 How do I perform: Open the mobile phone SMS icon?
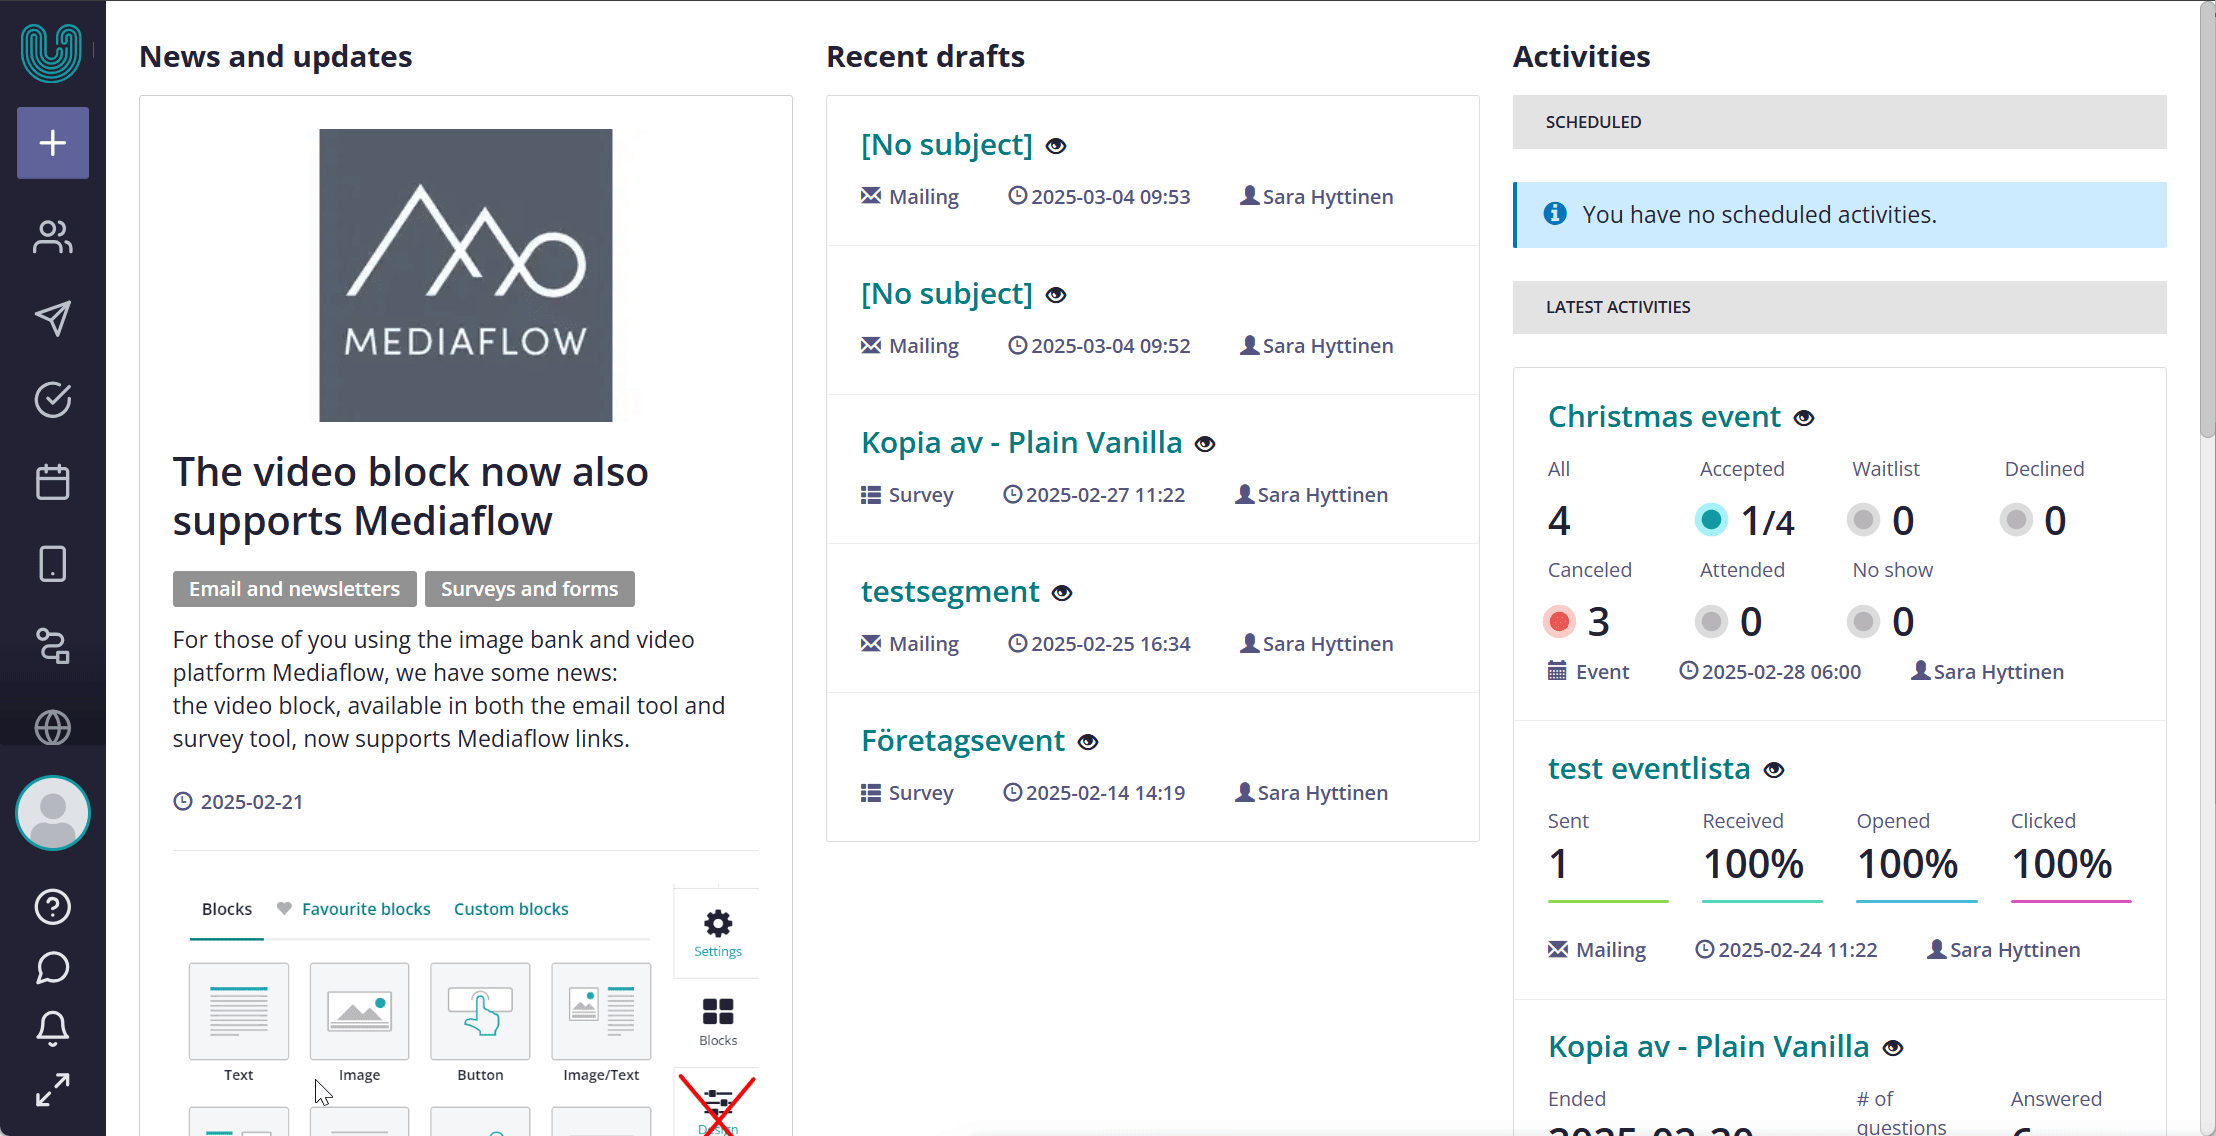click(53, 564)
